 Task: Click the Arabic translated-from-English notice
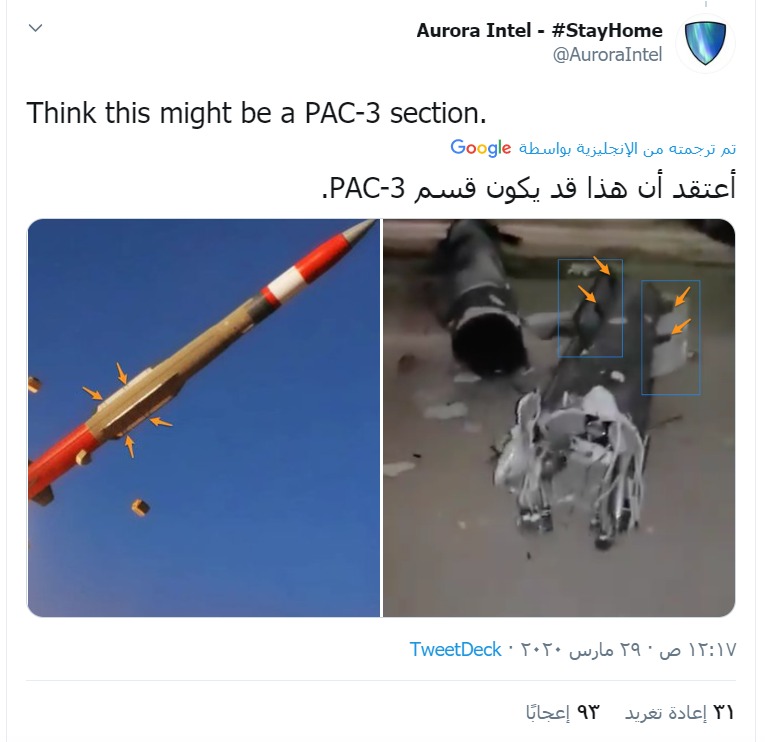(627, 148)
